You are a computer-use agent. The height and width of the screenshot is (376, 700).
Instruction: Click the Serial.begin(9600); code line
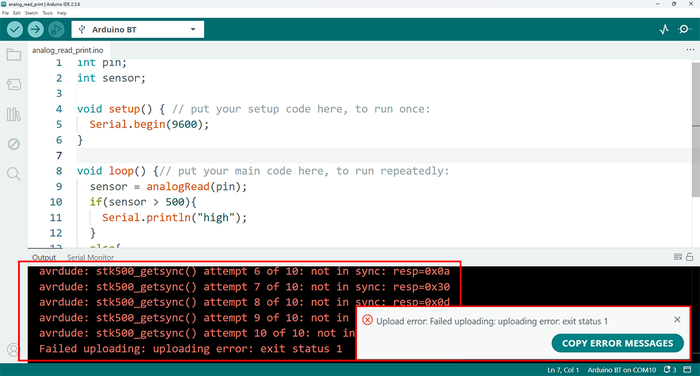[149, 124]
